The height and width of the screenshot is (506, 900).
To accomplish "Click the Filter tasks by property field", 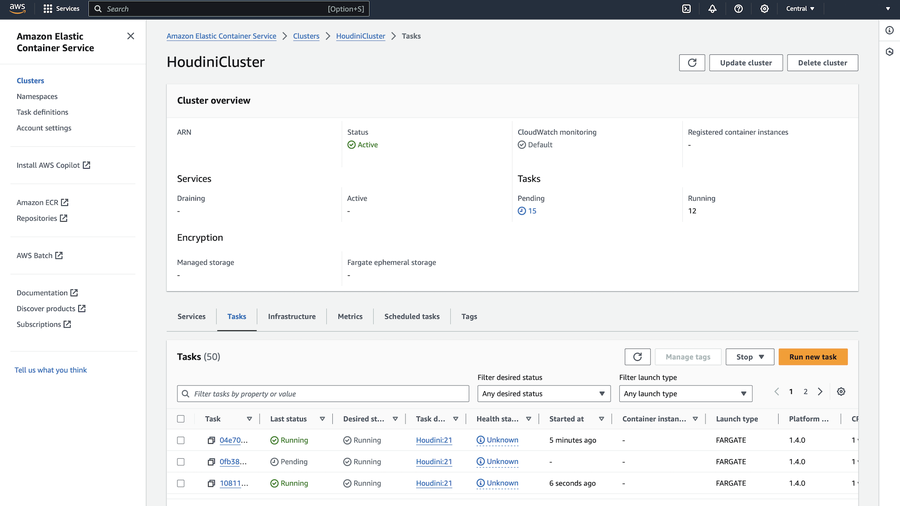I will tap(323, 394).
